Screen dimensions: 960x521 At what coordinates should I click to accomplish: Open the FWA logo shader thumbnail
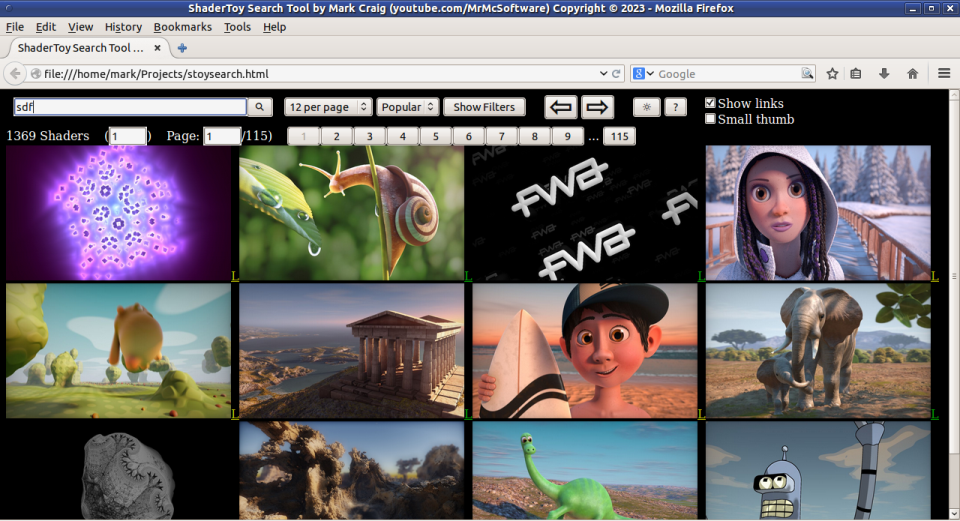(585, 213)
